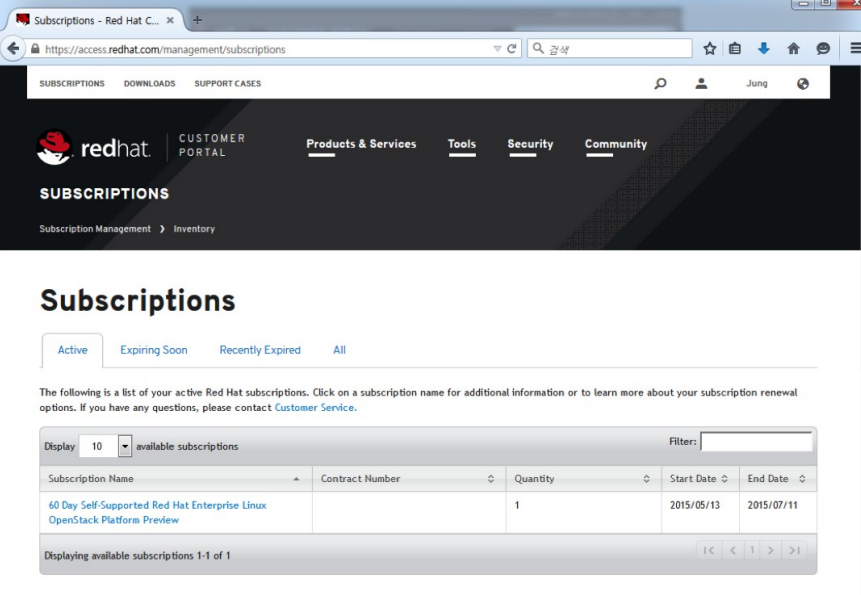861x595 pixels.
Task: Click the user account person icon
Action: click(x=701, y=83)
